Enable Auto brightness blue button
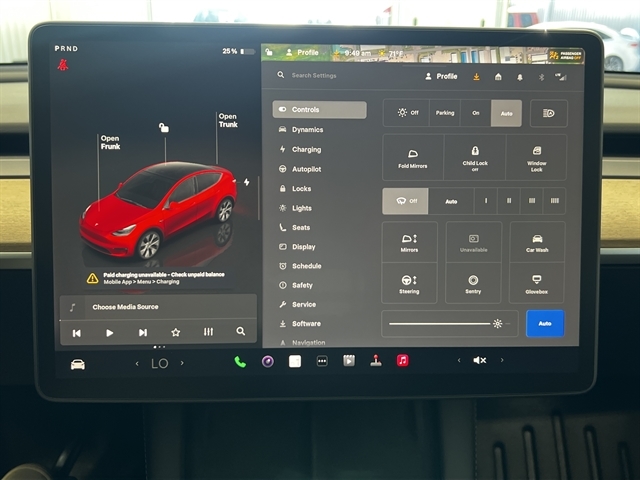640x480 pixels. (x=545, y=323)
